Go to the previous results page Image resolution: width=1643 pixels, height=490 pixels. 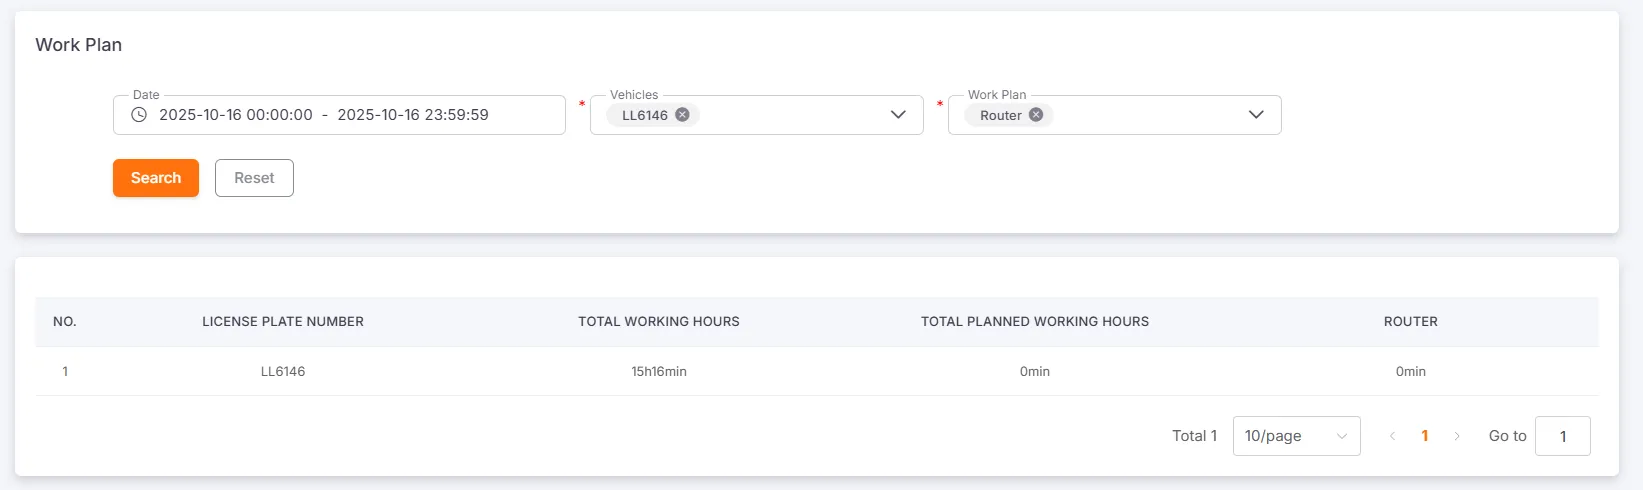click(1392, 436)
